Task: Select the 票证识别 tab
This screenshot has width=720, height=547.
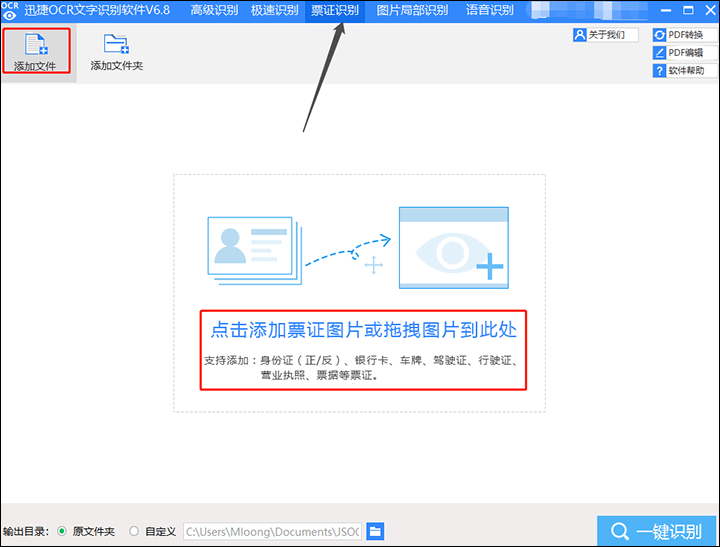Action: (x=336, y=10)
